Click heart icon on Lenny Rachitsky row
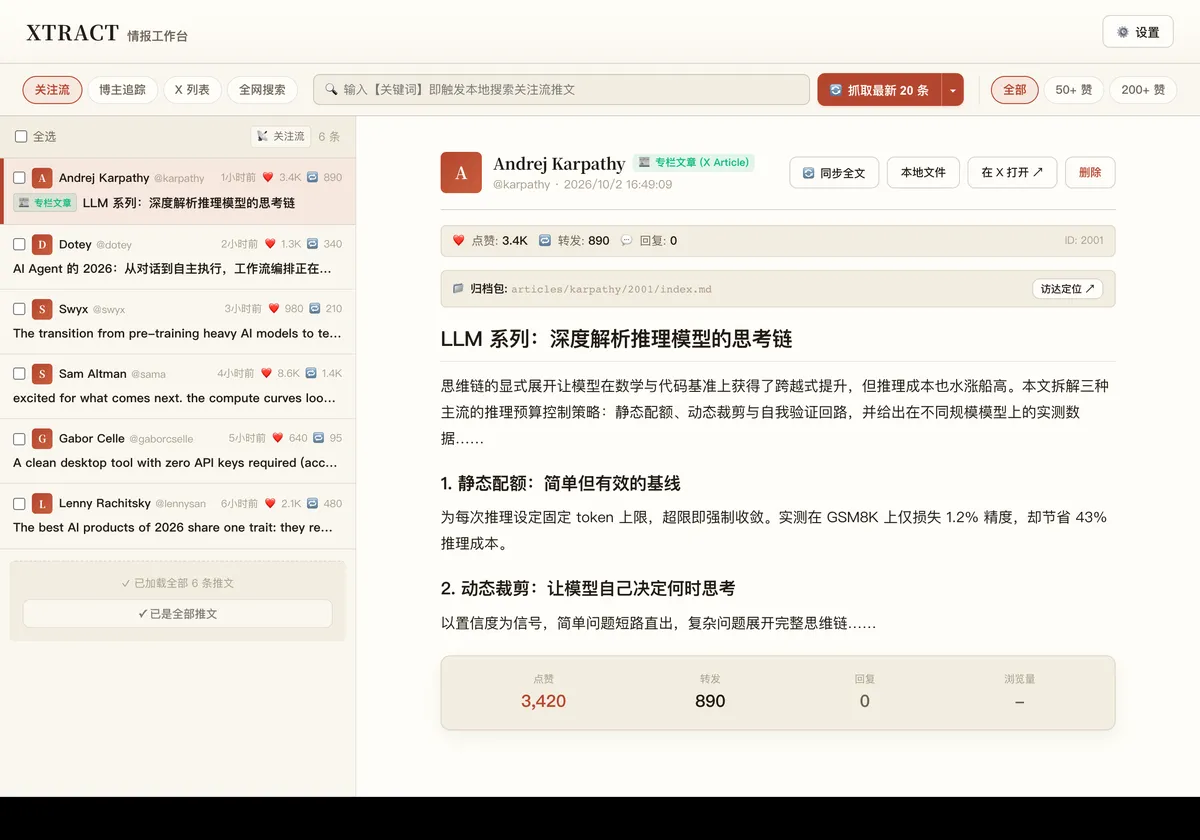 (271, 503)
